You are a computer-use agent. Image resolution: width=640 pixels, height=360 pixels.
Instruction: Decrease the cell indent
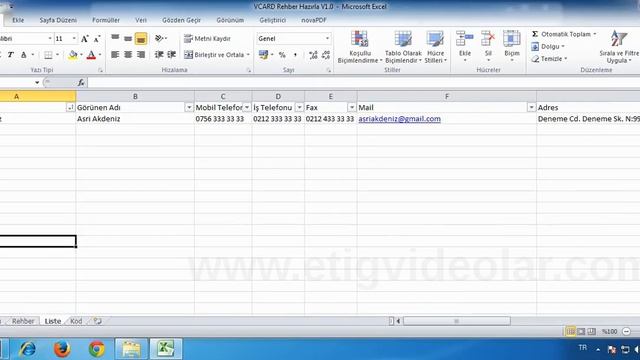[159, 55]
